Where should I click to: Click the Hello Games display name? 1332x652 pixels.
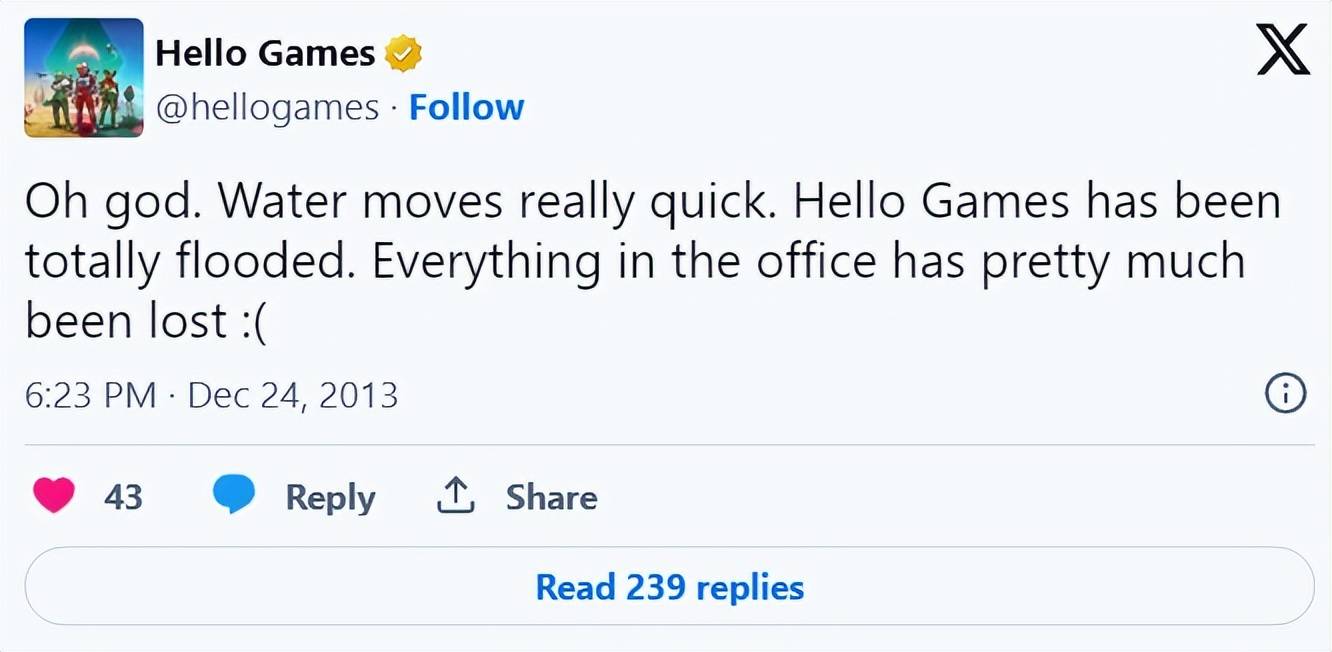point(265,53)
